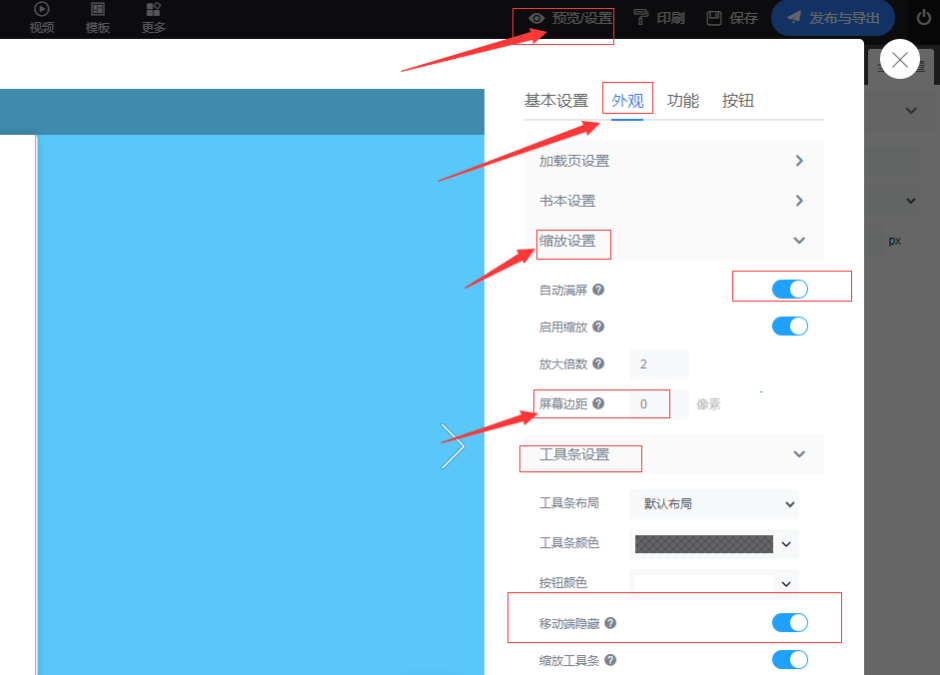Switch to the 基本设置 tab
The image size is (940, 675).
coord(556,101)
